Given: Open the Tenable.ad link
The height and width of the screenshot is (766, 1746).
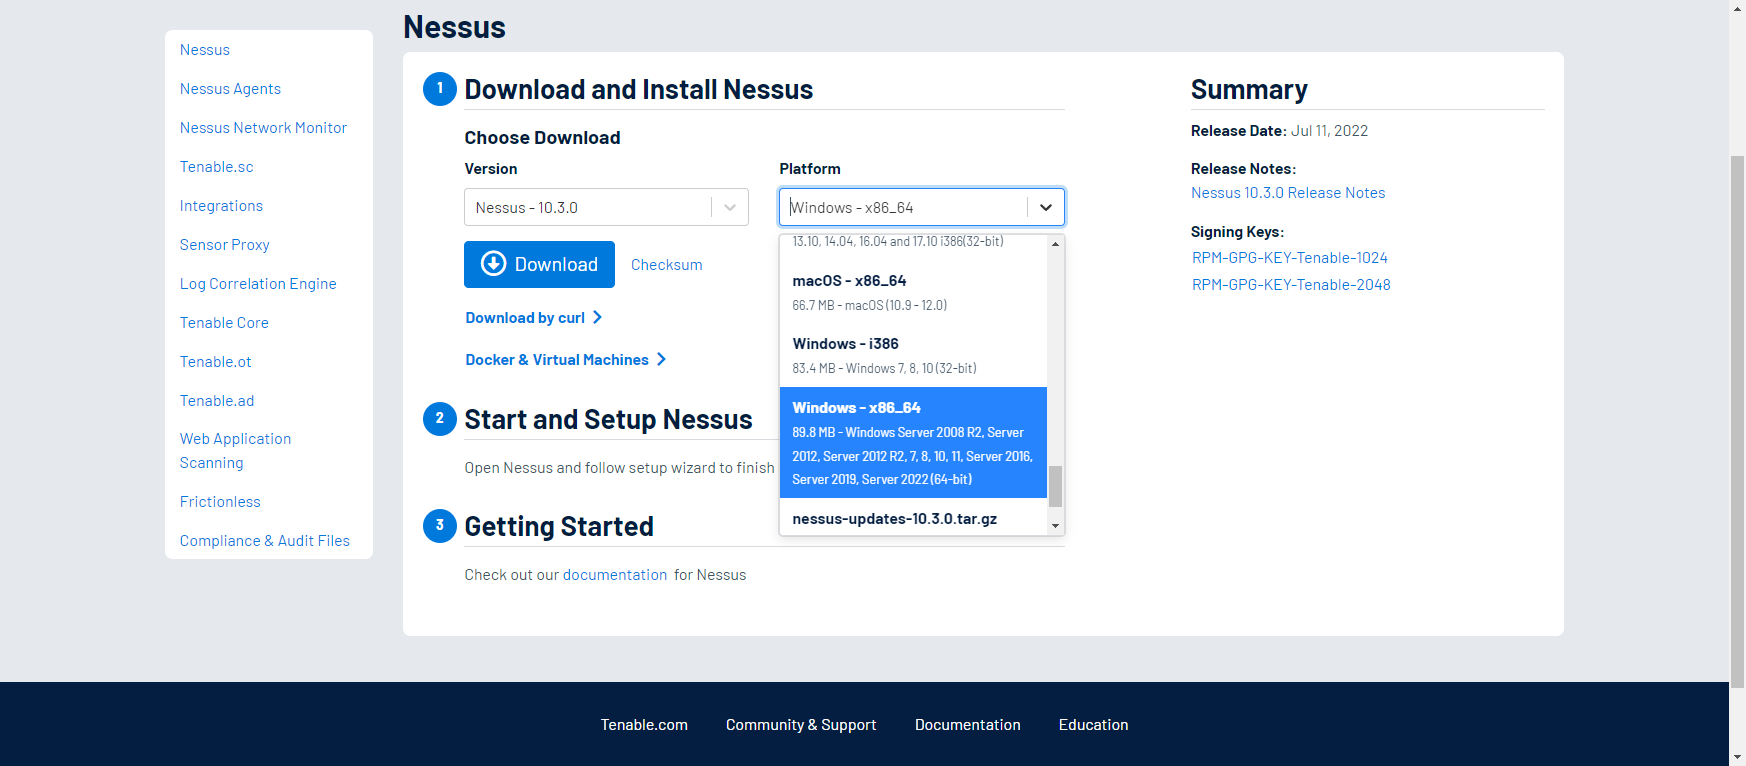Looking at the screenshot, I should (x=217, y=401).
